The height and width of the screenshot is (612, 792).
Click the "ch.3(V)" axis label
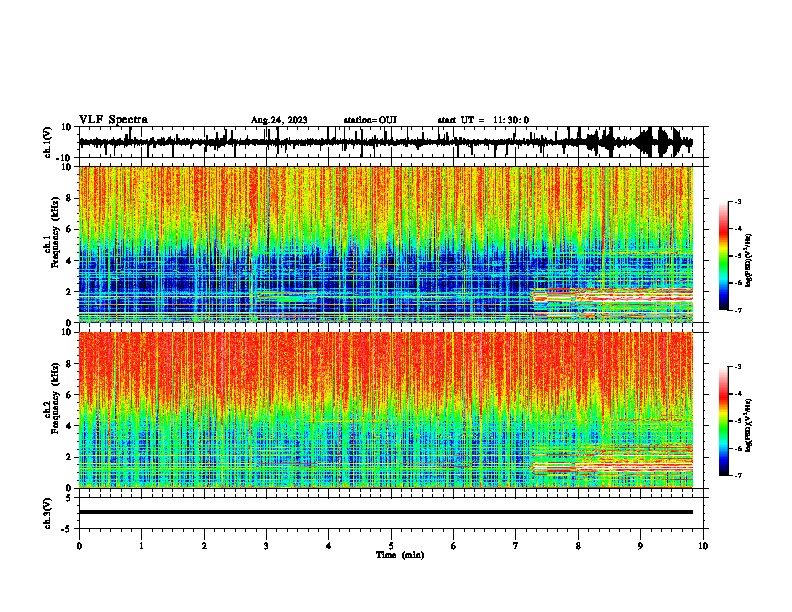tap(48, 513)
